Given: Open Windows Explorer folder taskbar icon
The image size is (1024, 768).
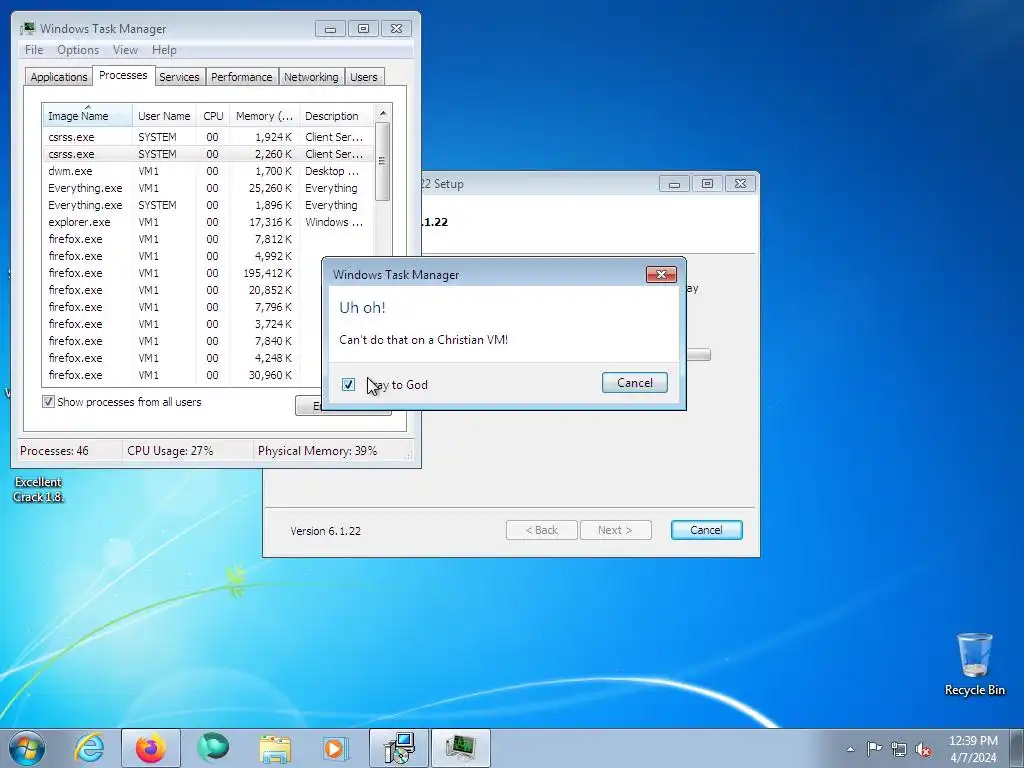Looking at the screenshot, I should pos(275,748).
